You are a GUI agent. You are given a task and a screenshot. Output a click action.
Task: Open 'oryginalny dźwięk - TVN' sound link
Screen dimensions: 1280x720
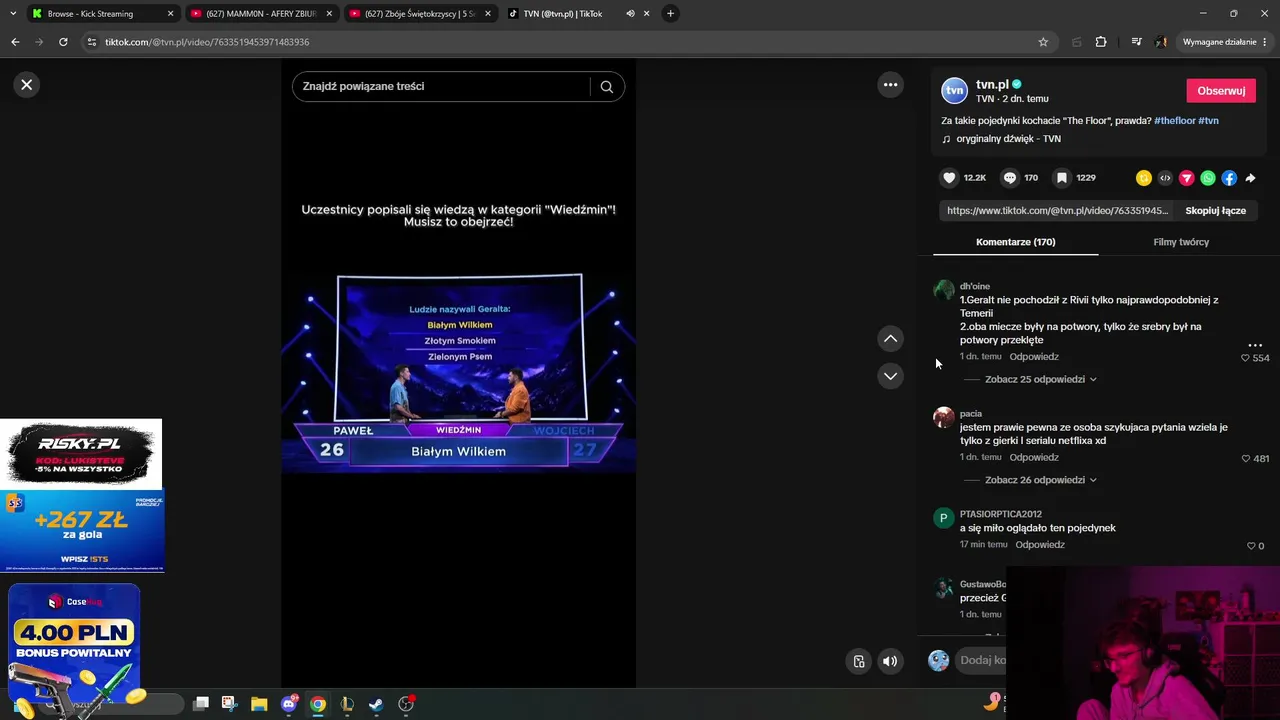(x=1008, y=139)
